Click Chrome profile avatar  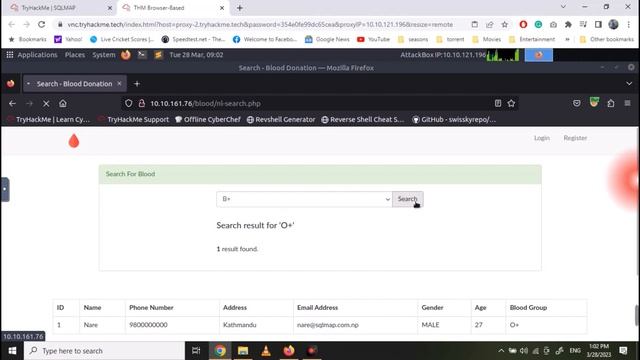coord(613,24)
